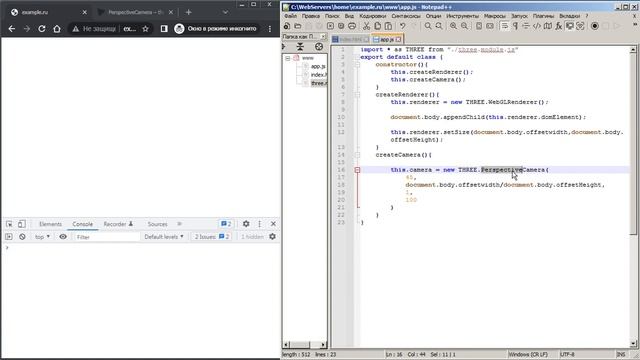
Task: Go to the Chrome Home page icon
Action: (x=57, y=29)
